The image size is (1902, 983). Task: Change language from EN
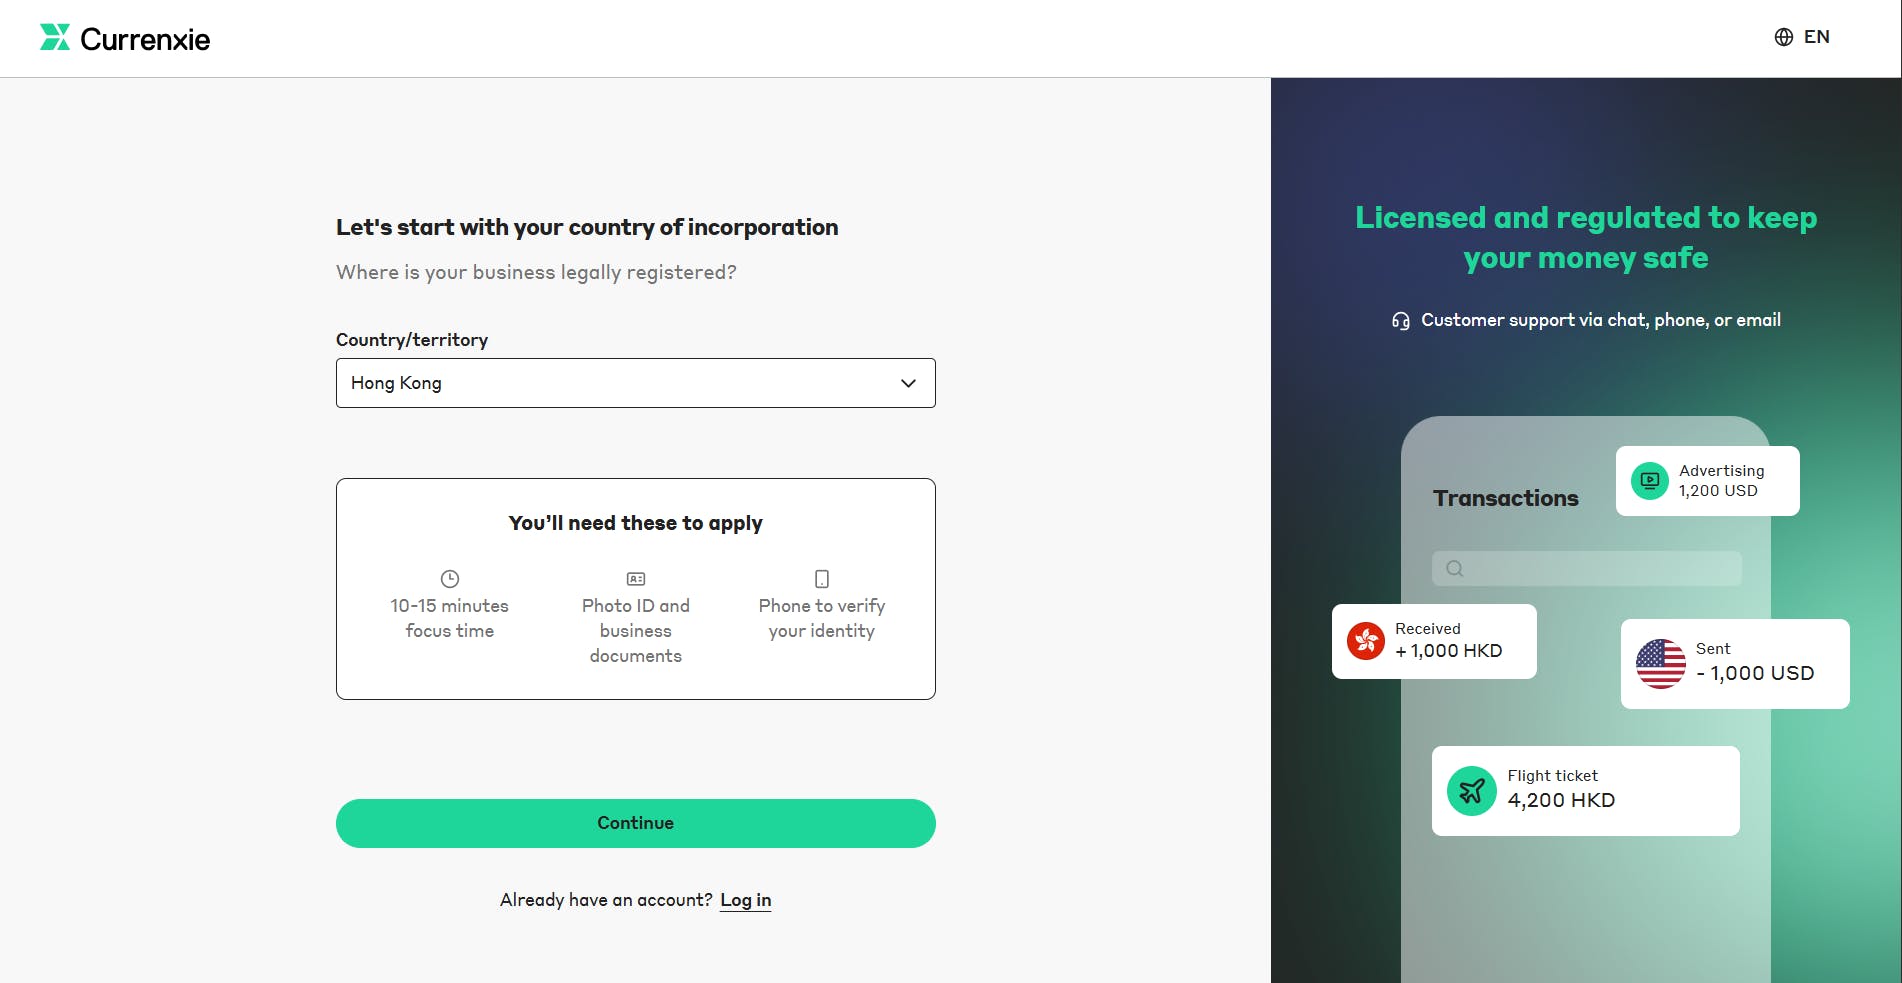click(x=1817, y=36)
